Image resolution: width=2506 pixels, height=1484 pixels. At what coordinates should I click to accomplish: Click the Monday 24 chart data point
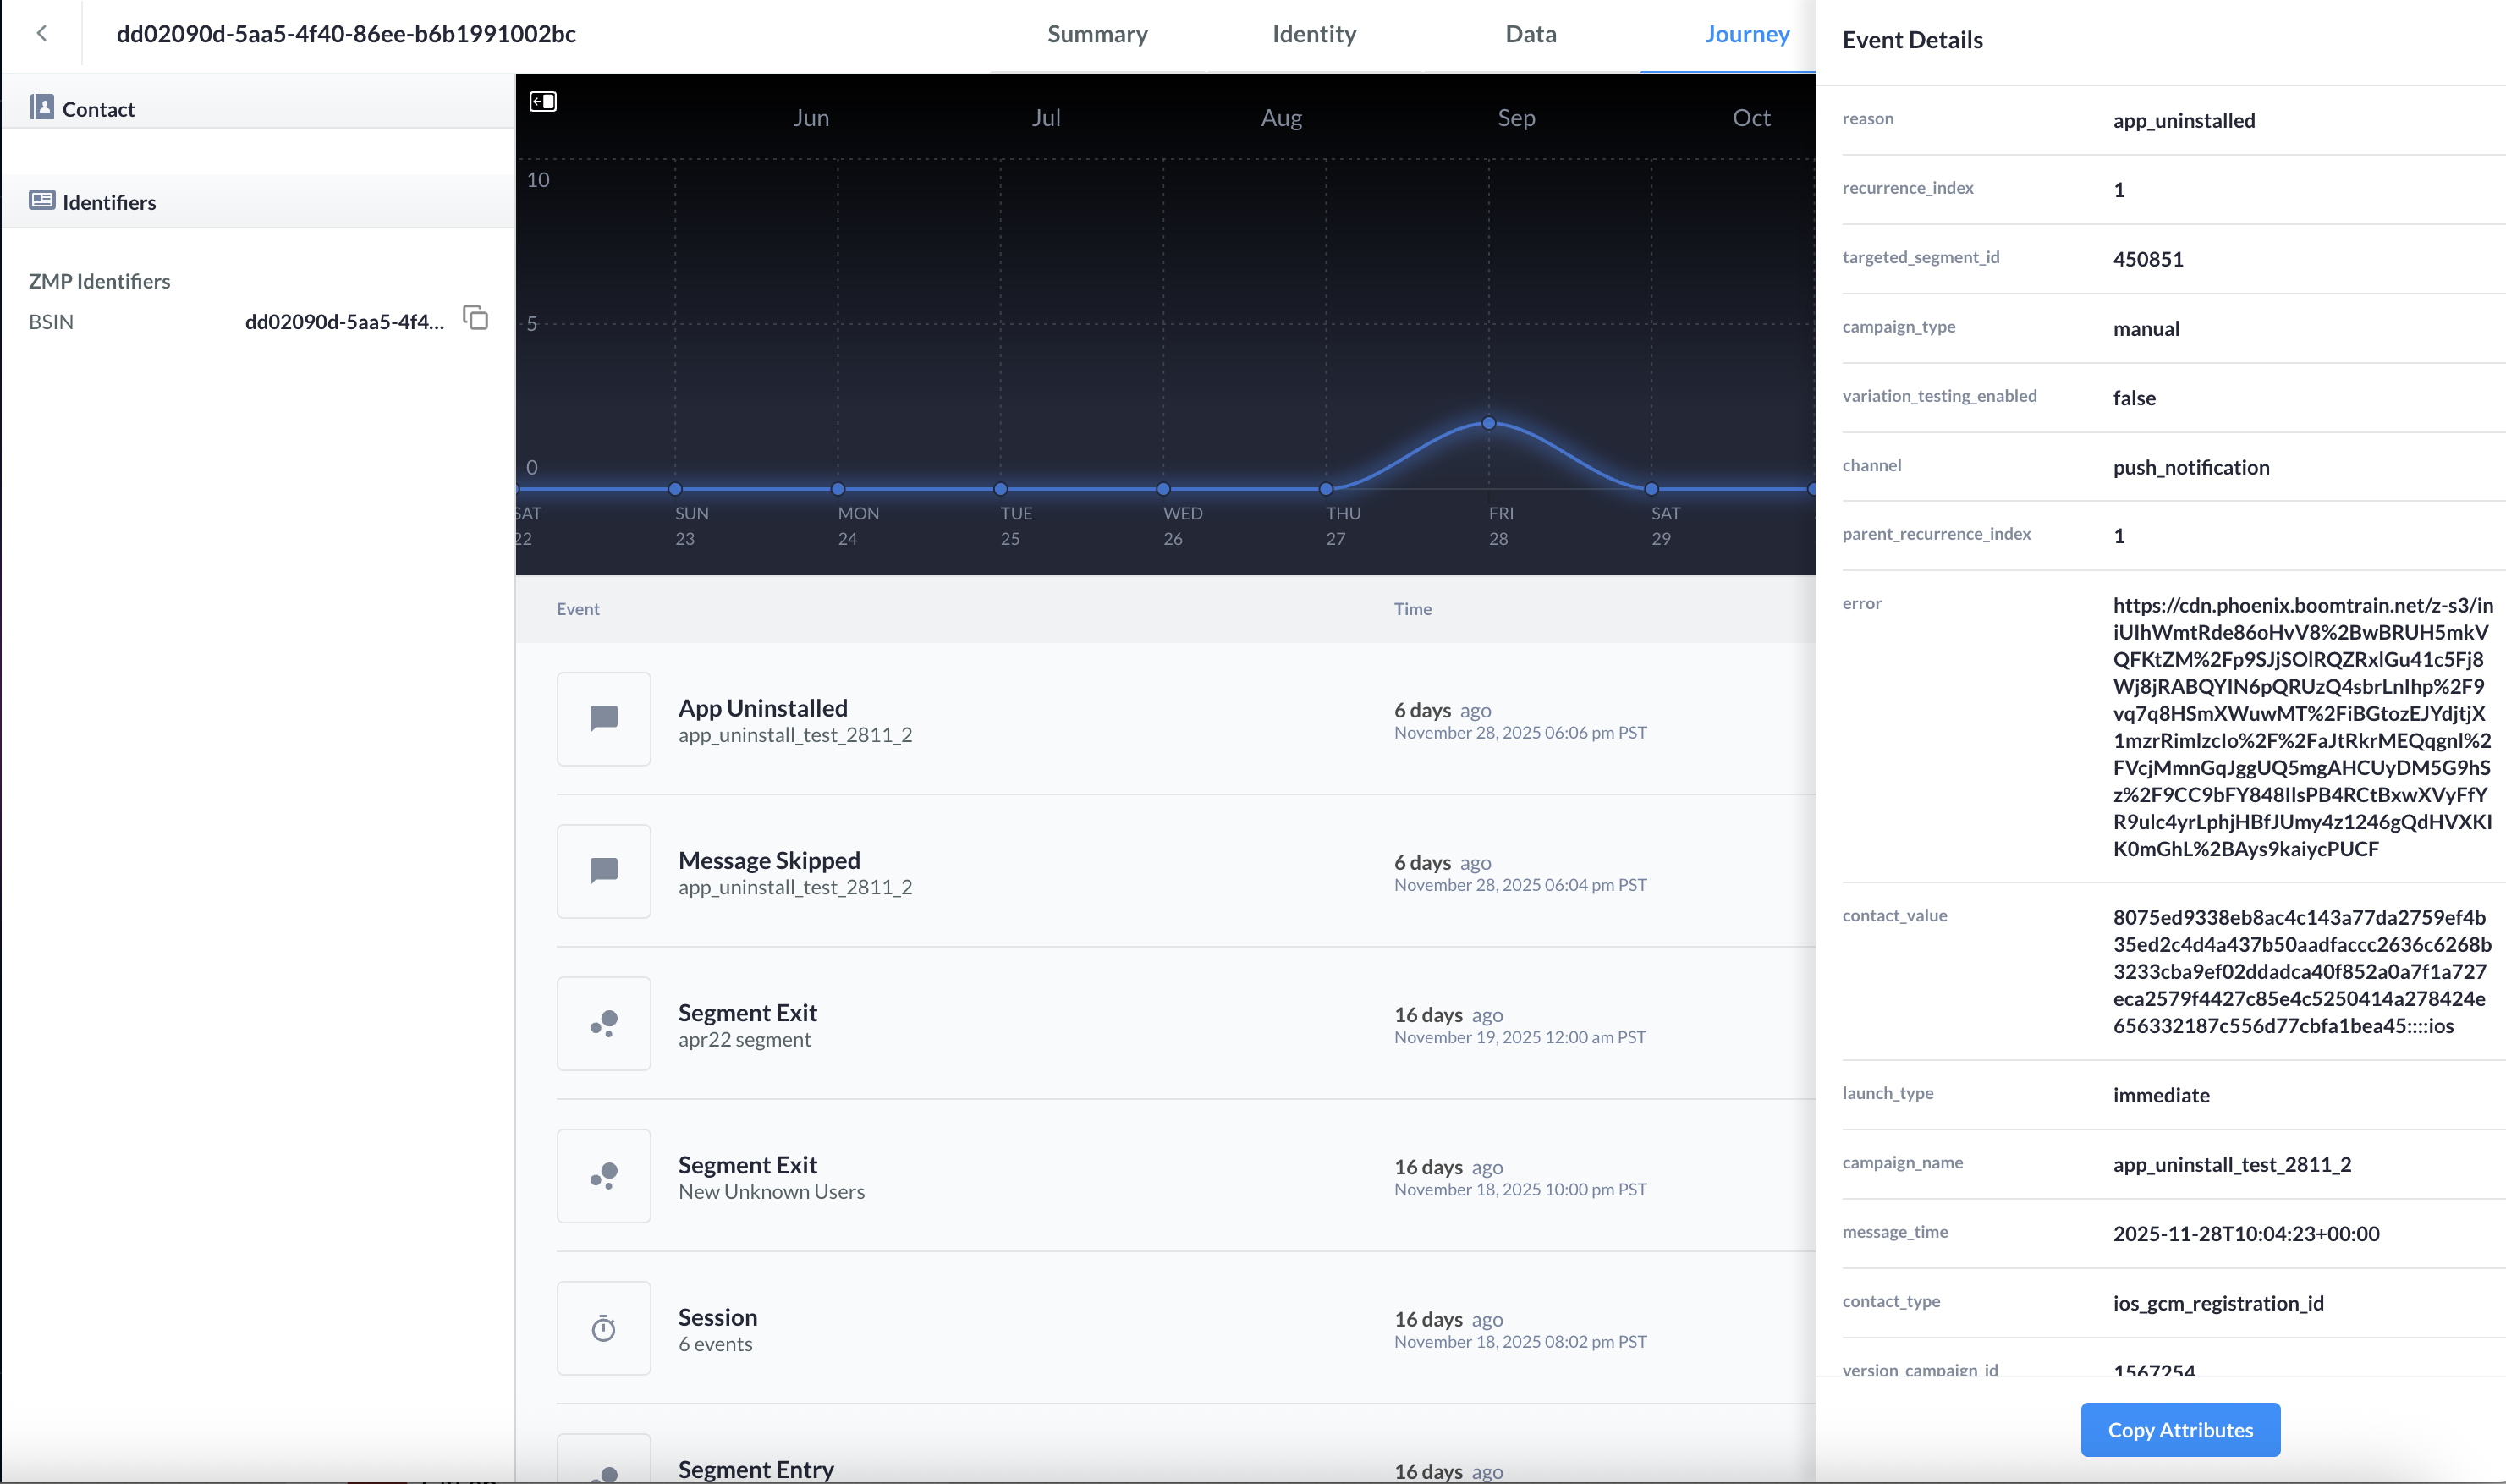click(x=838, y=489)
